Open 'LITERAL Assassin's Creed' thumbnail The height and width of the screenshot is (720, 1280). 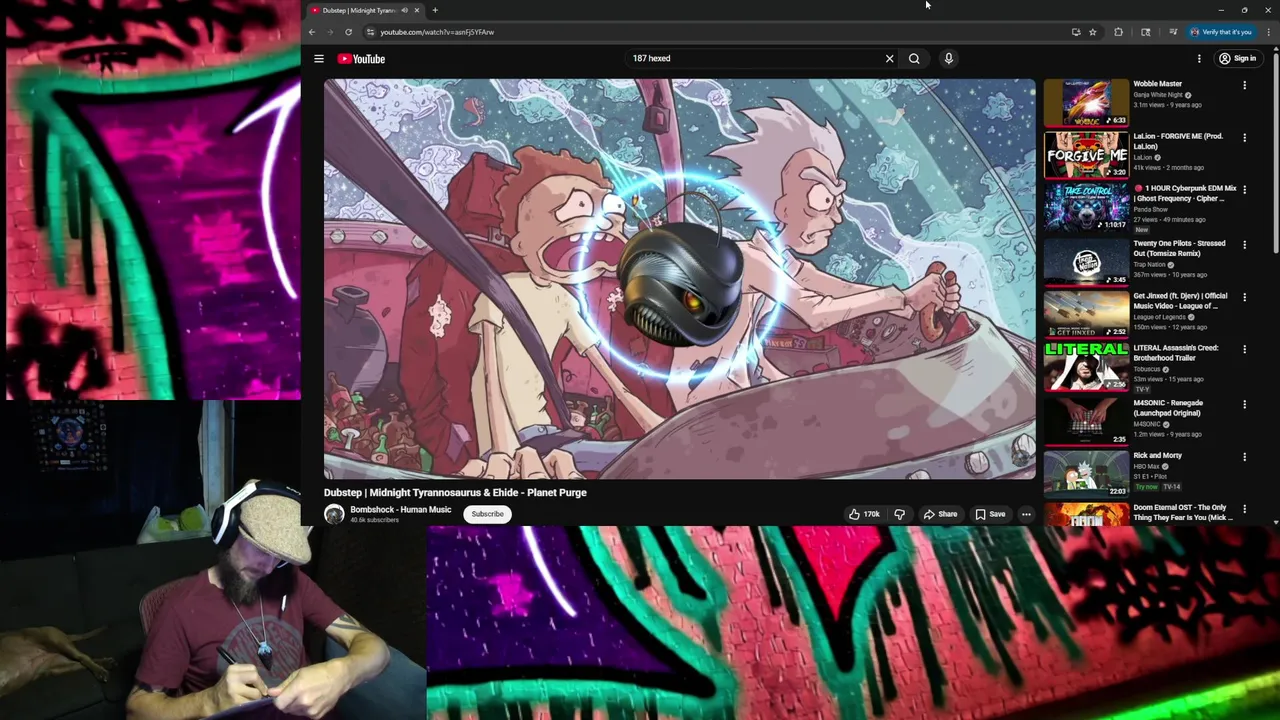click(1086, 366)
